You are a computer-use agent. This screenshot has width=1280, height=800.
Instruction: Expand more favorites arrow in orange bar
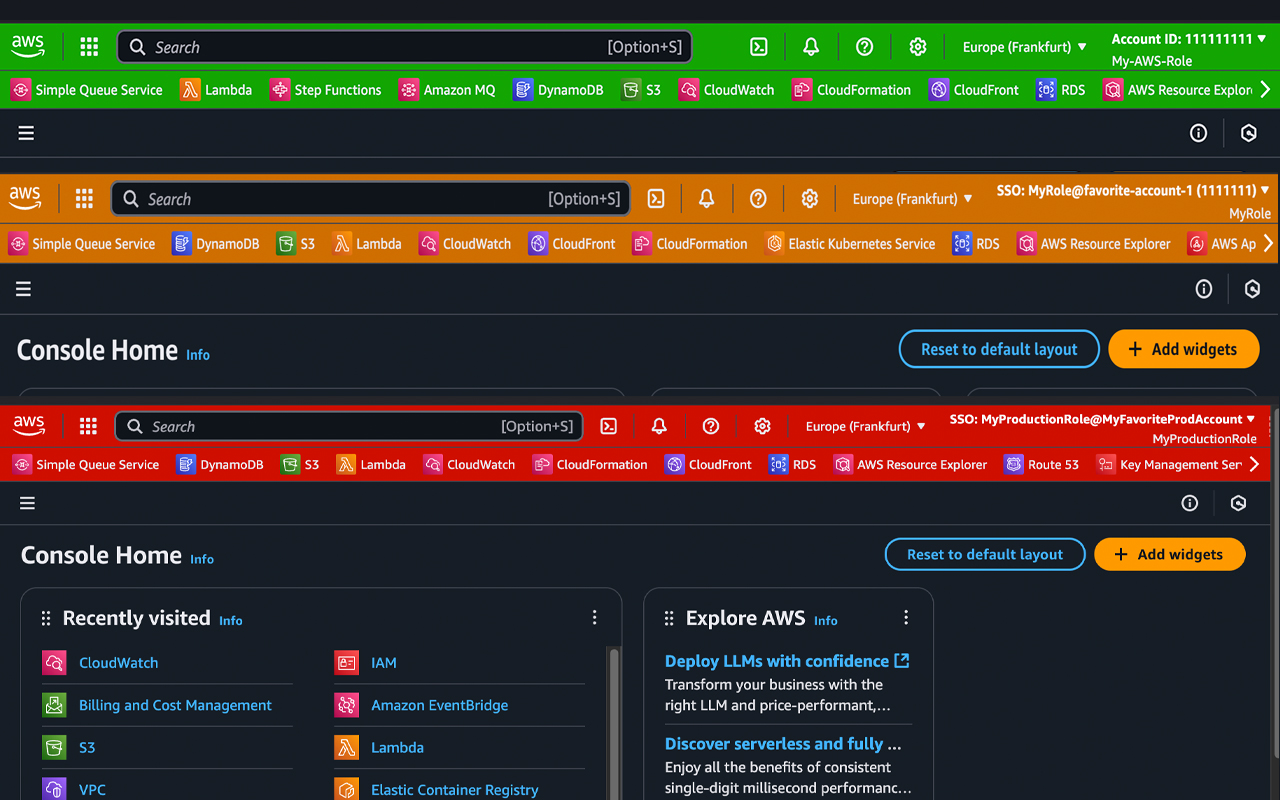click(1268, 244)
